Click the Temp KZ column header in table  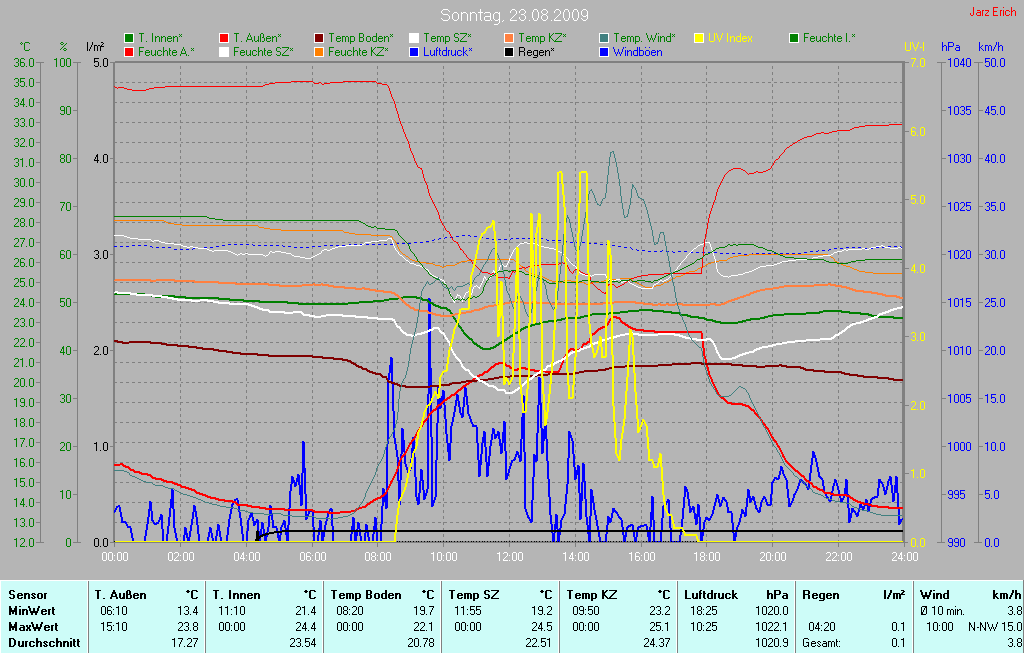[592, 595]
